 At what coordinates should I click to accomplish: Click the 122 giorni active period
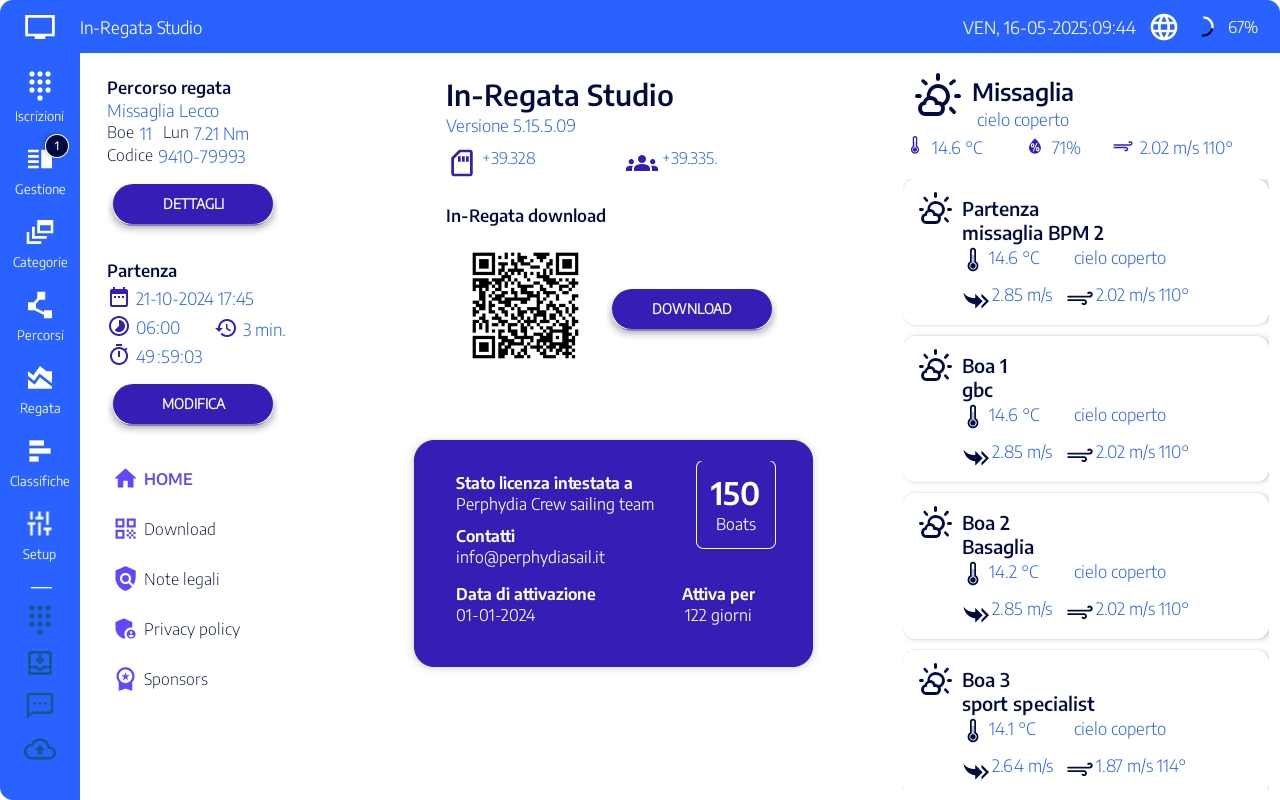(718, 615)
